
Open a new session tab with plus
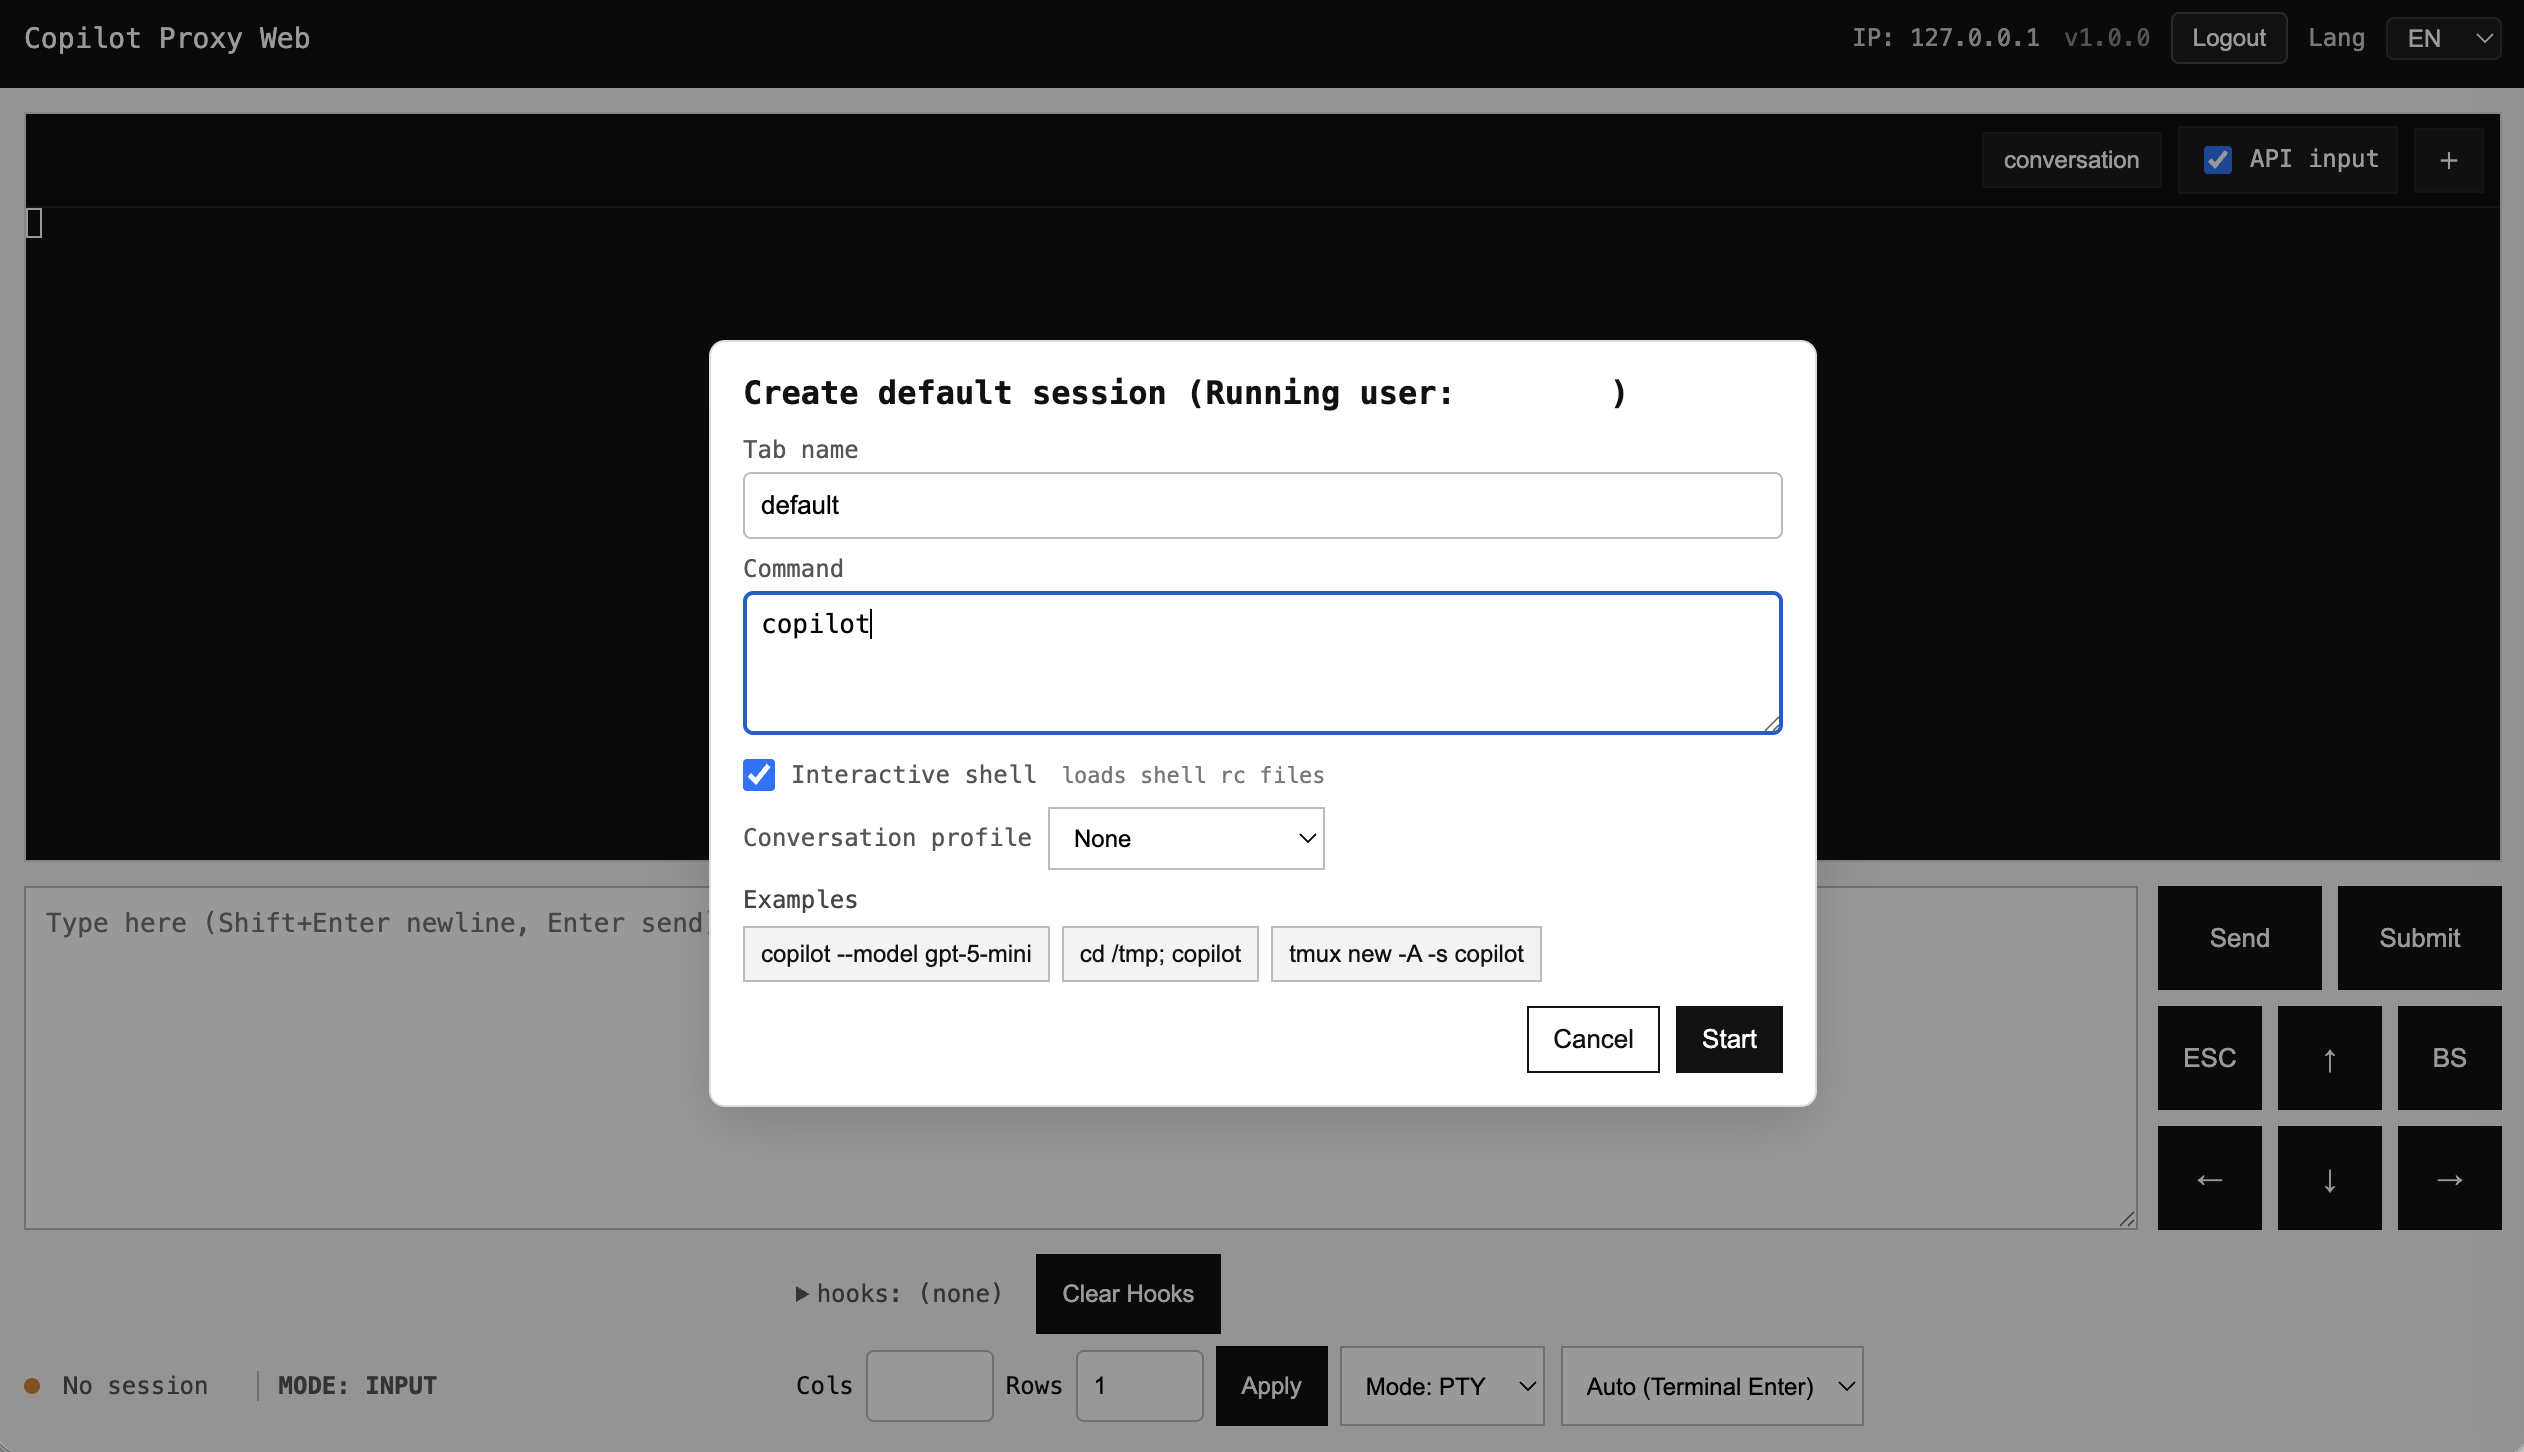click(x=2449, y=160)
